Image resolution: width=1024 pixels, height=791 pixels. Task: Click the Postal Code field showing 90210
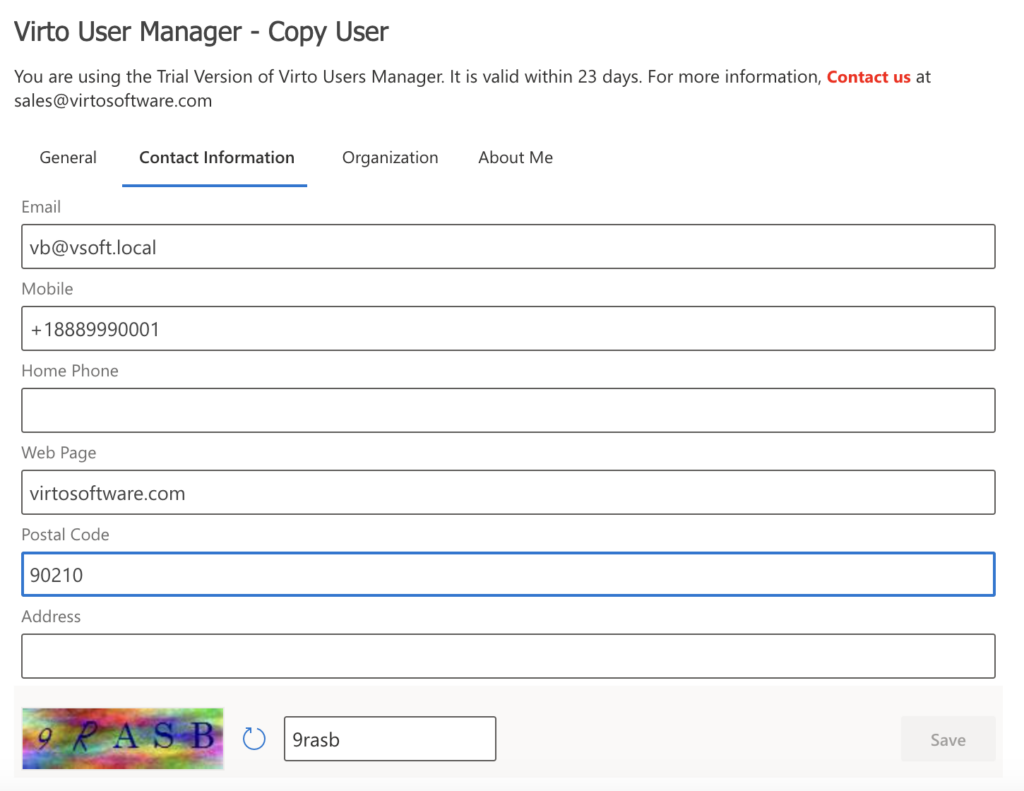coord(508,574)
